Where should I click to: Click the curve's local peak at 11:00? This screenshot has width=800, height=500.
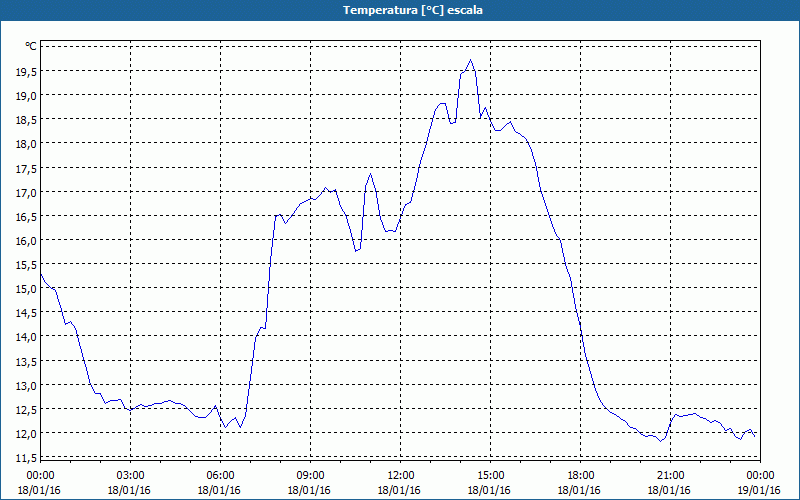pos(371,174)
